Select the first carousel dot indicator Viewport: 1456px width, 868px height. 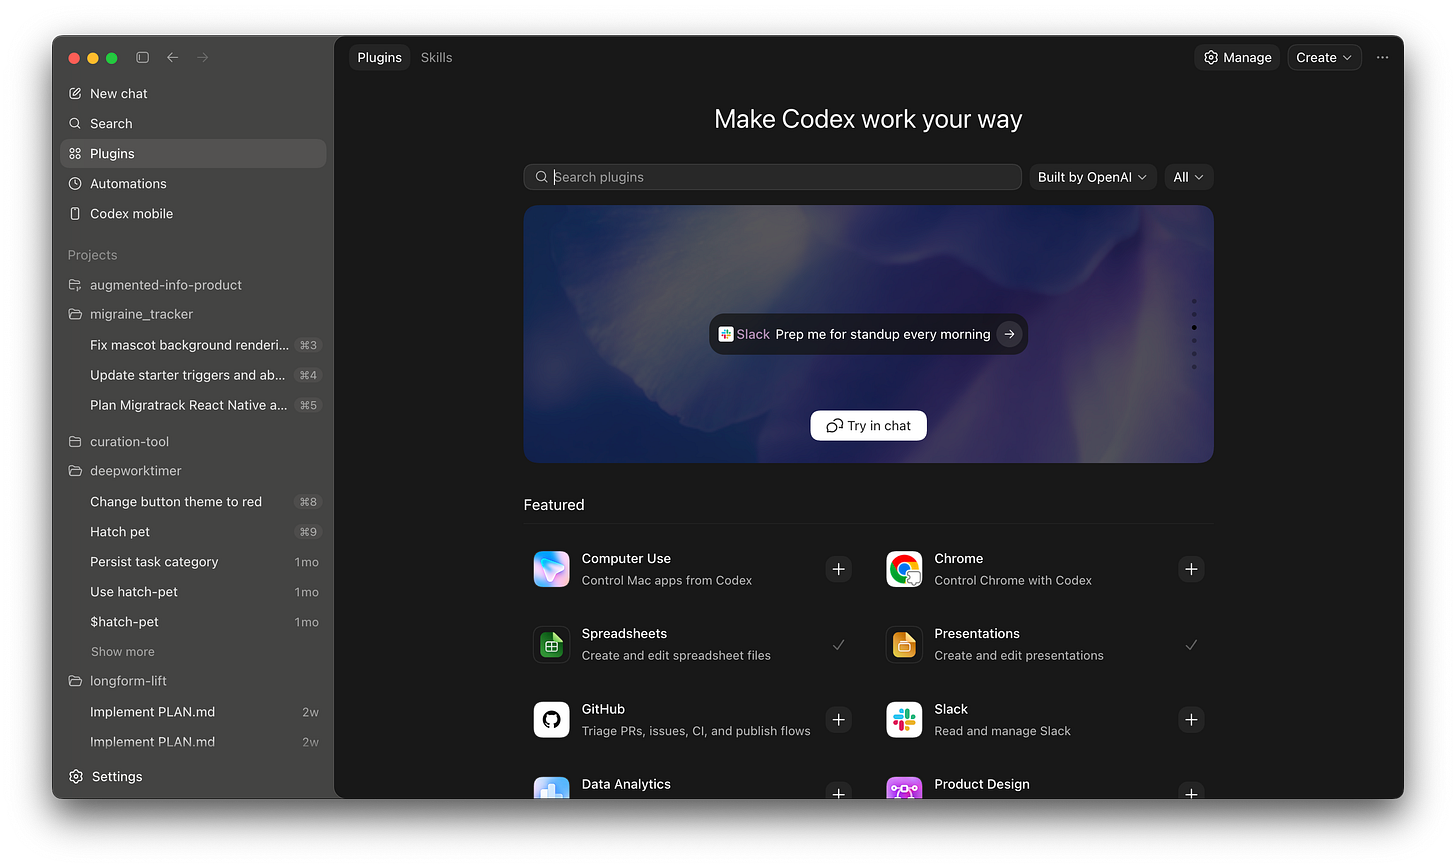[x=1194, y=302]
